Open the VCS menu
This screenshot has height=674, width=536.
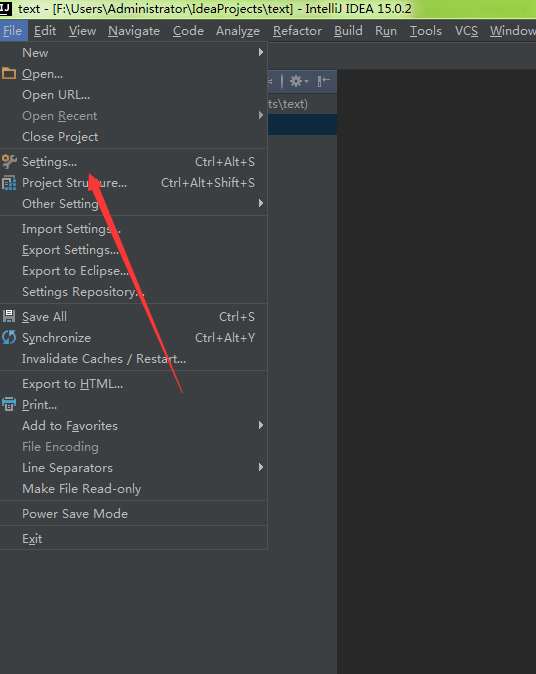point(466,31)
